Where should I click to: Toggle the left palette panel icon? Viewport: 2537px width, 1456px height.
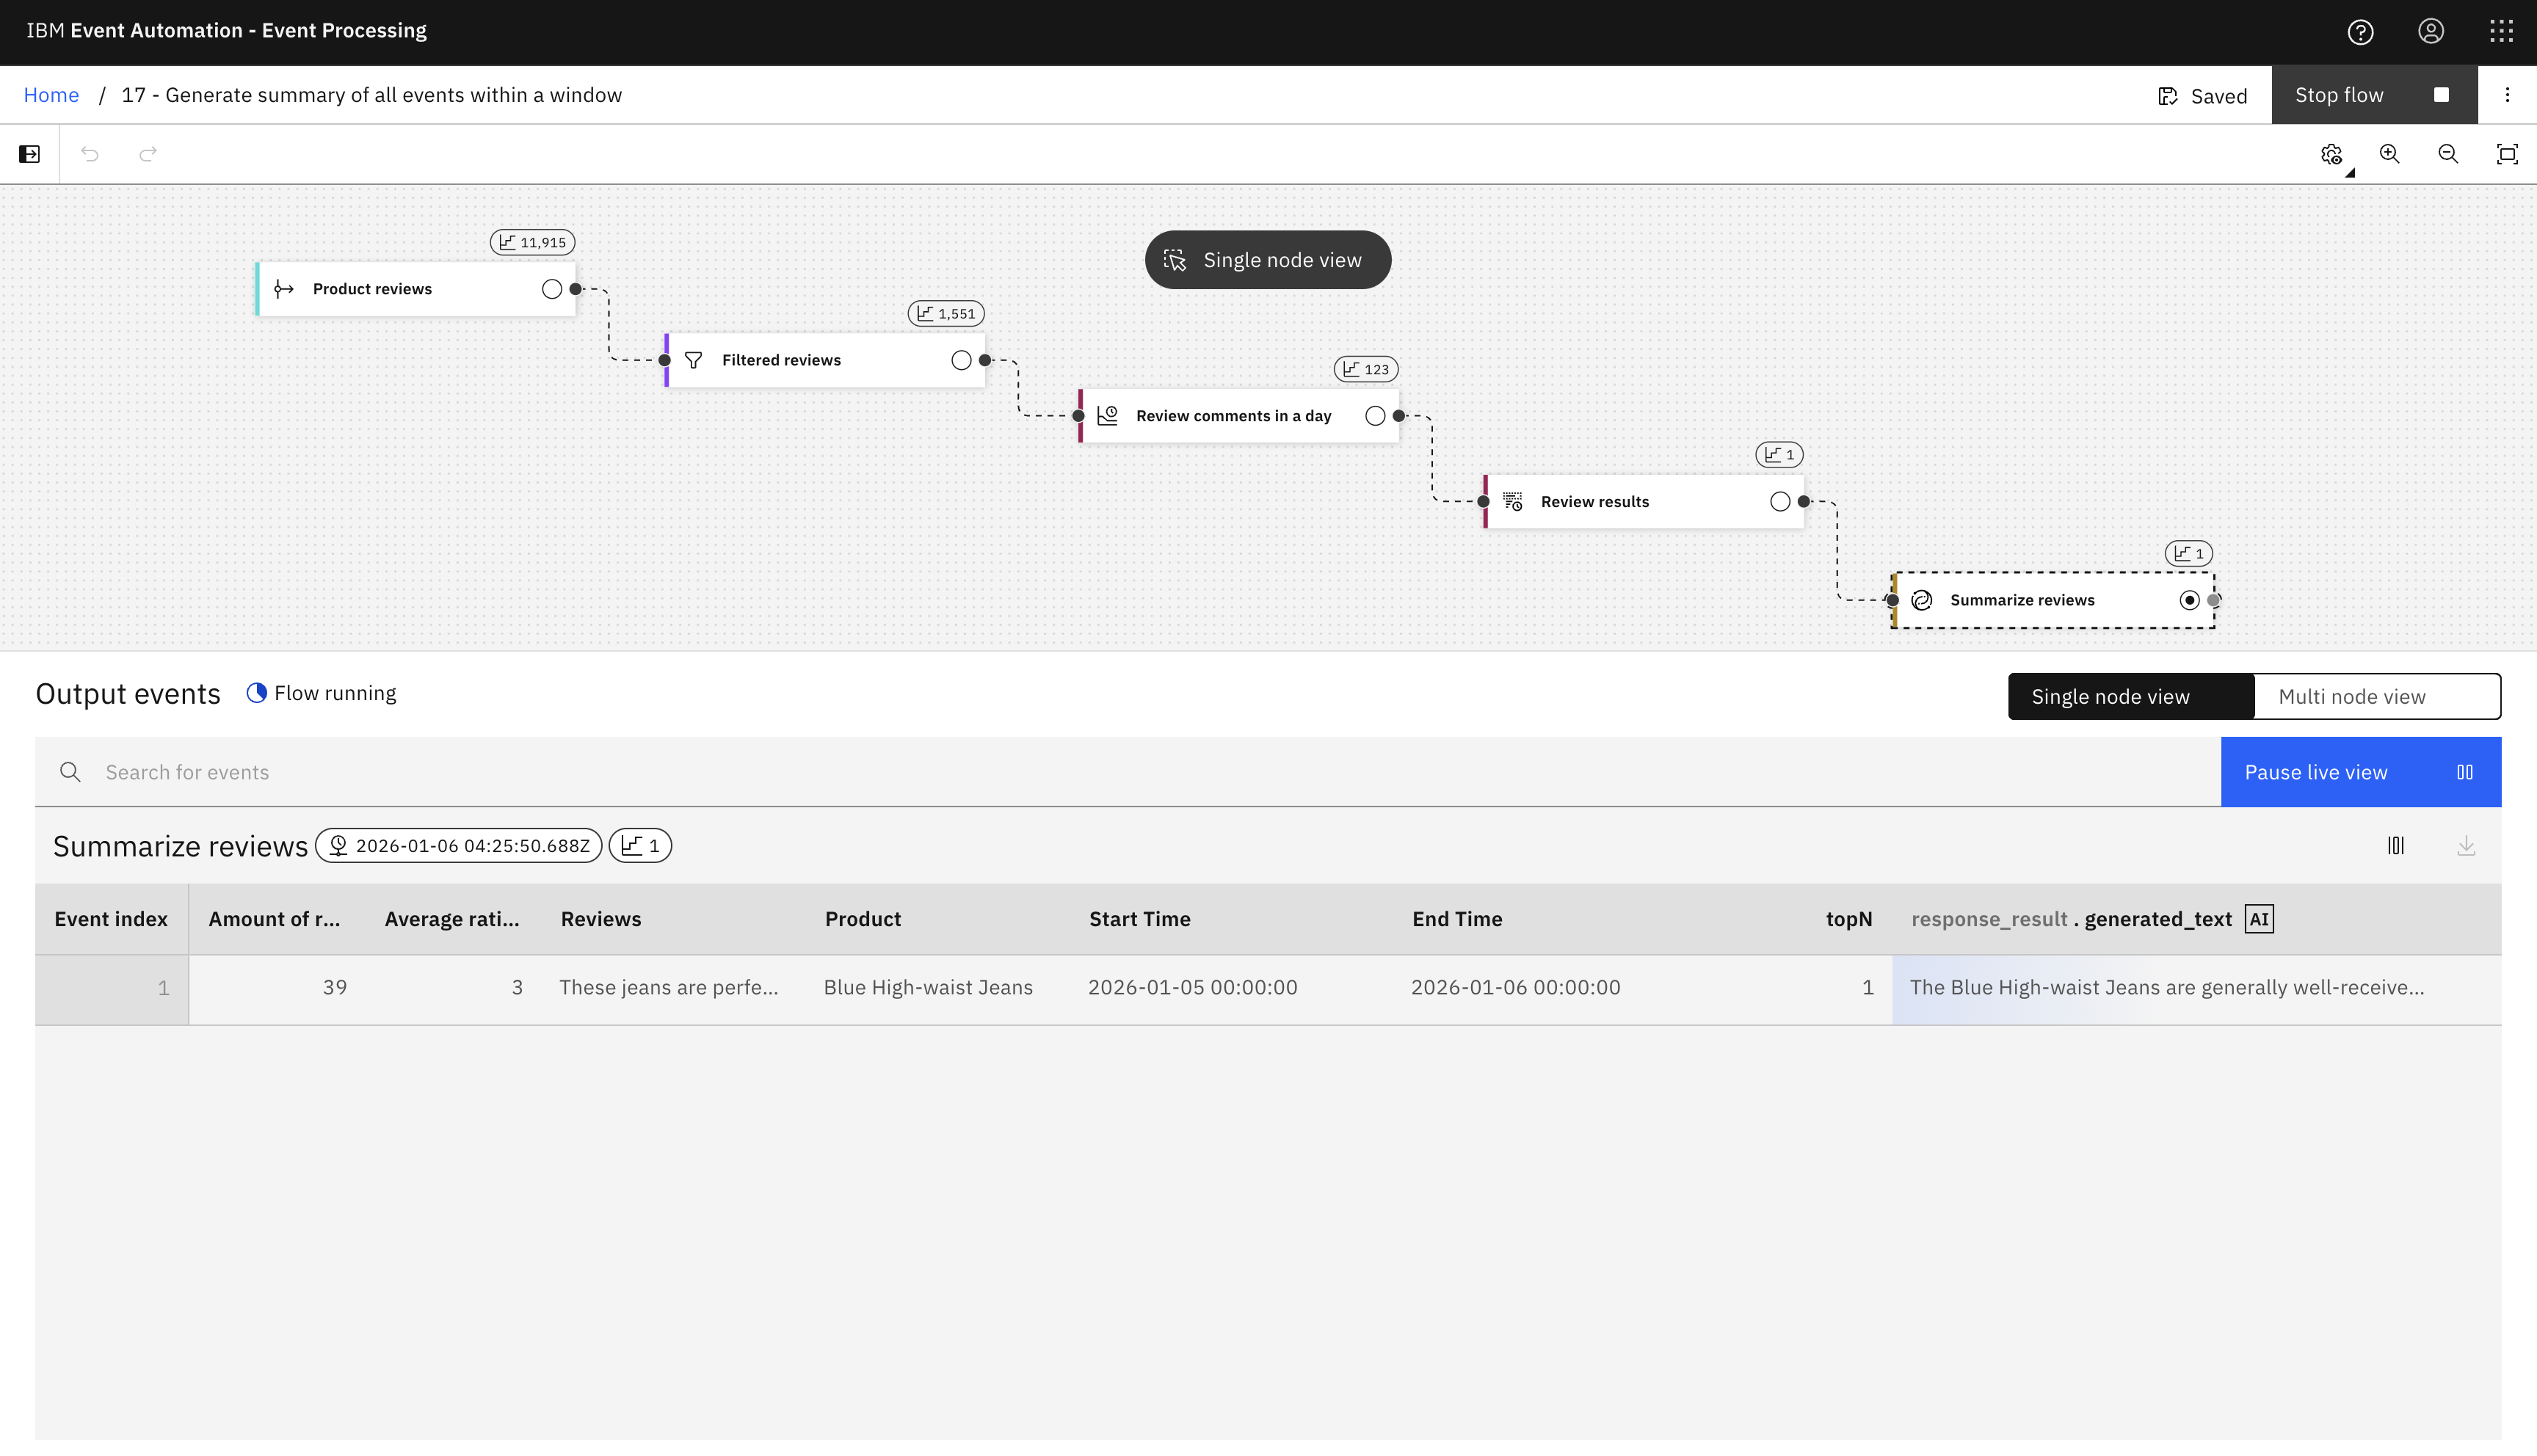pyautogui.click(x=29, y=154)
